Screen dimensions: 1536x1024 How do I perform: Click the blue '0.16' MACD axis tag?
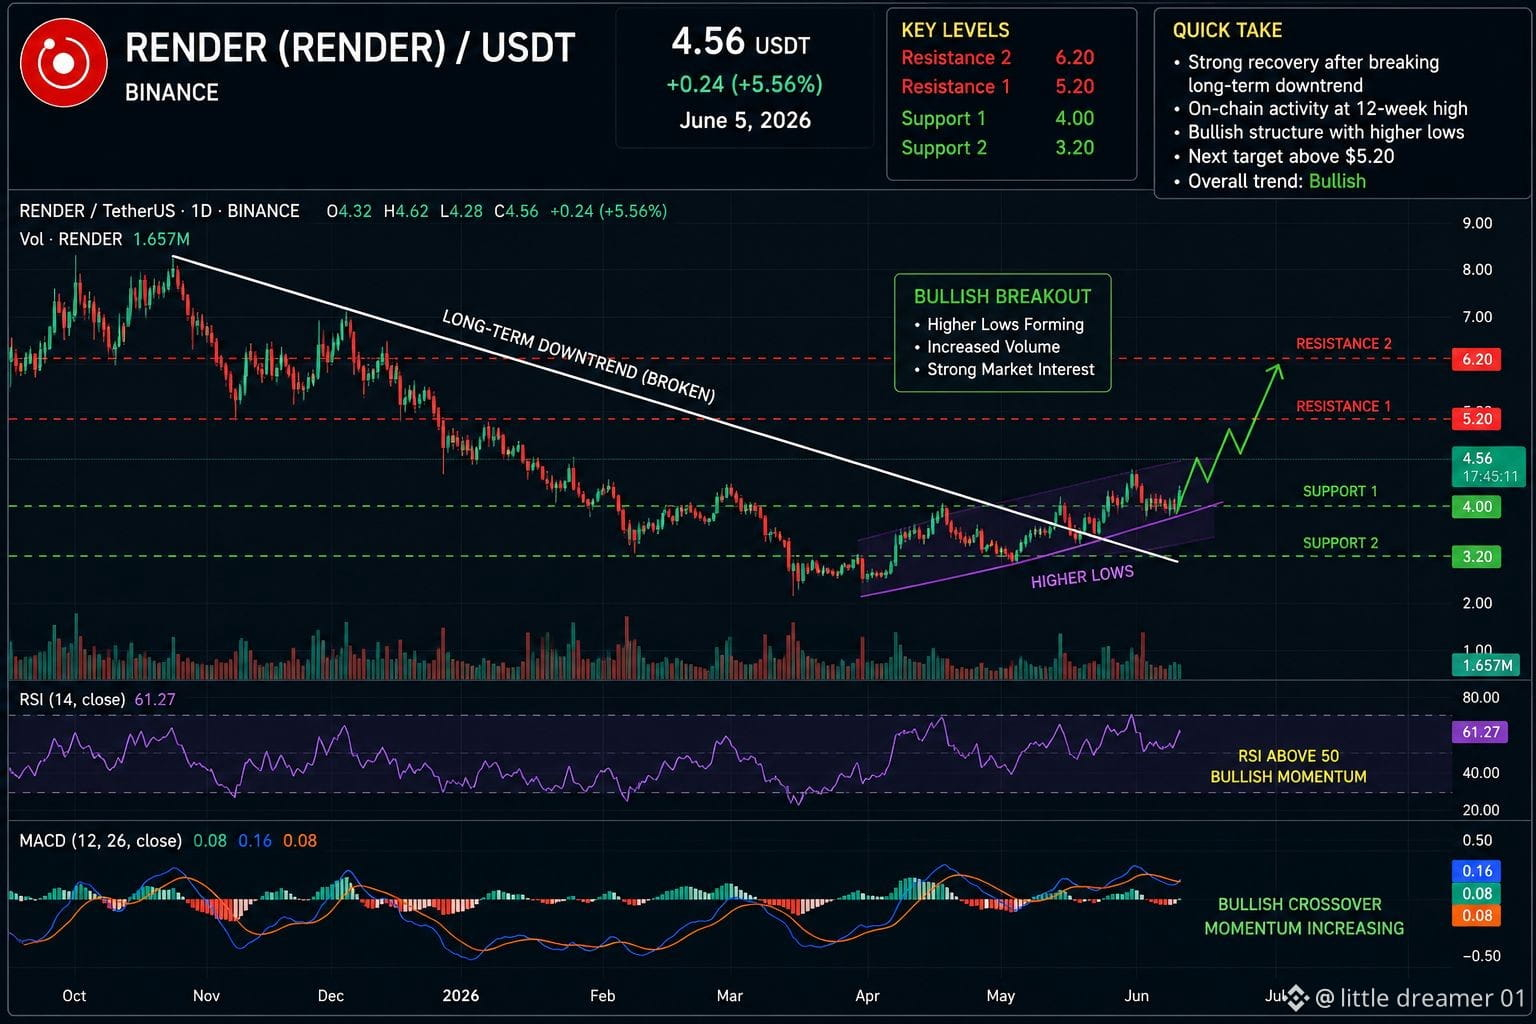pos(1476,871)
